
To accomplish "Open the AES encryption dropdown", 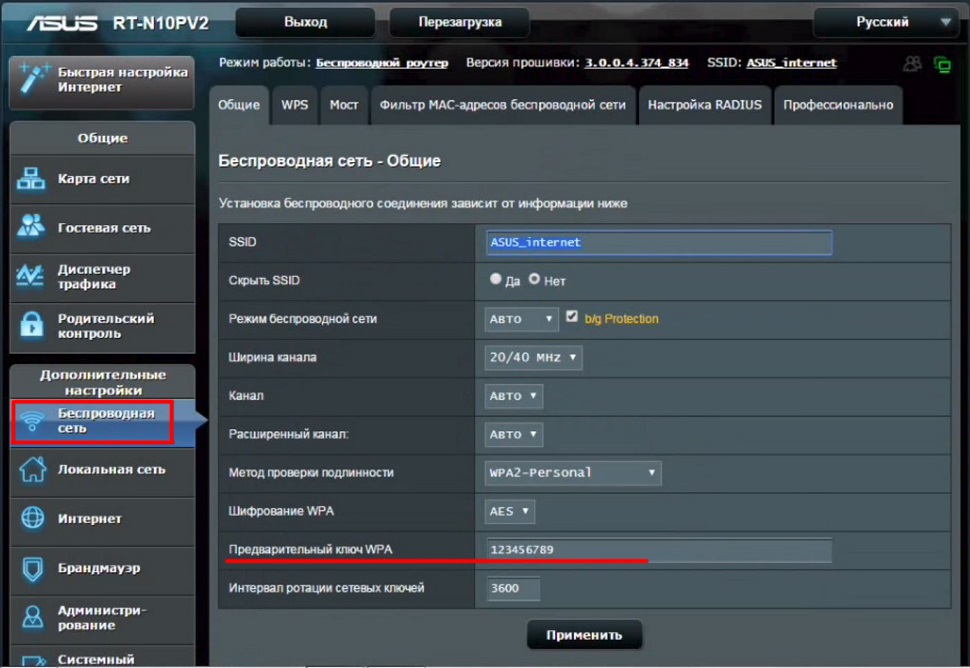I will click(510, 511).
